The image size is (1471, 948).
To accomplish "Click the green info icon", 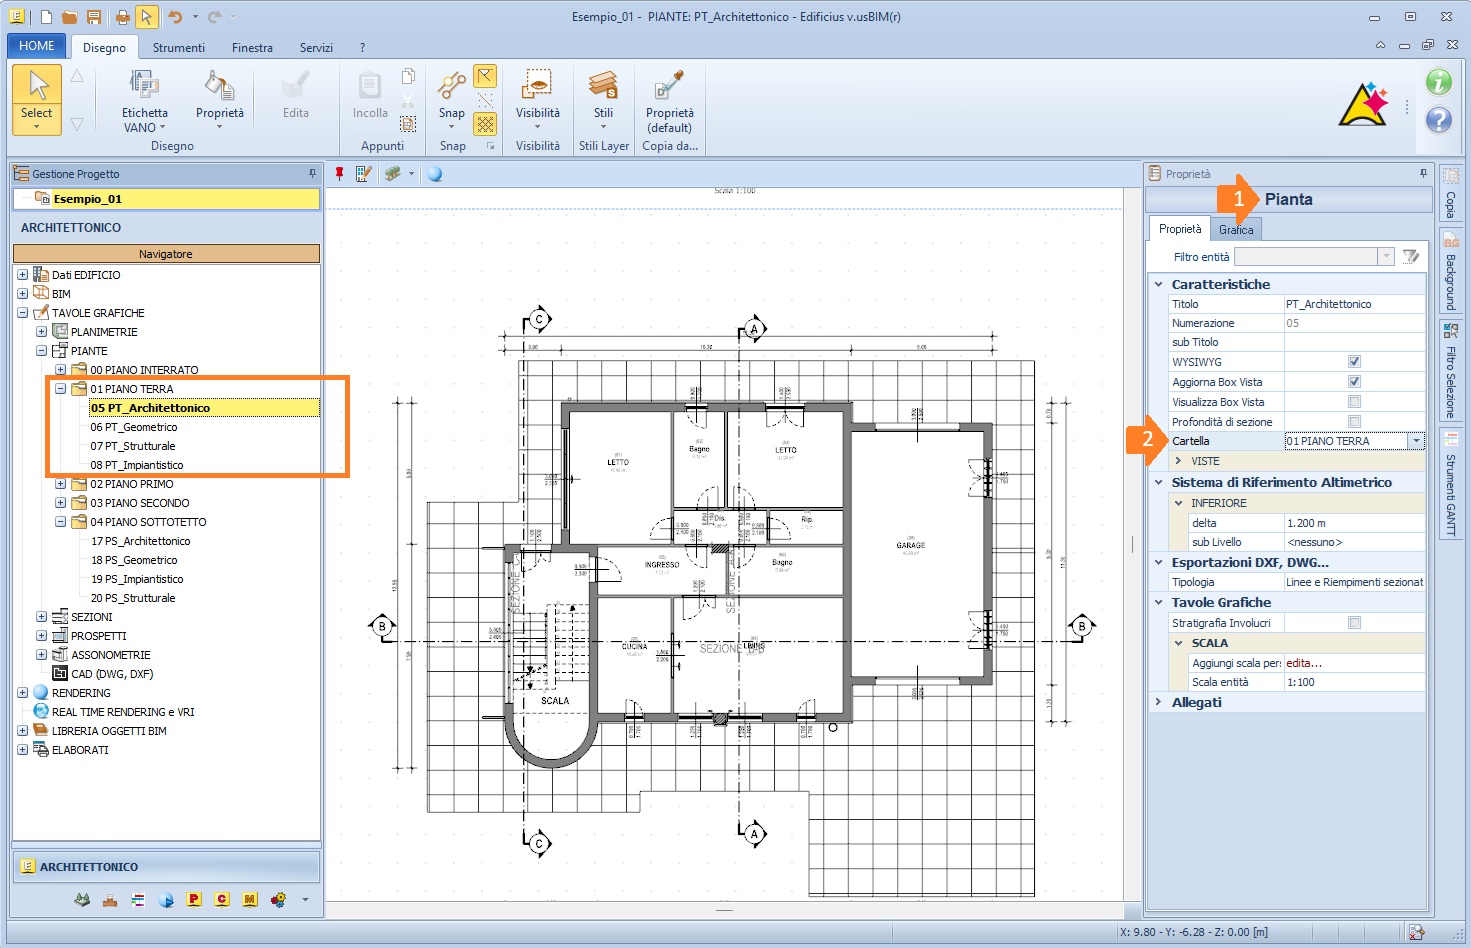I will pyautogui.click(x=1438, y=83).
